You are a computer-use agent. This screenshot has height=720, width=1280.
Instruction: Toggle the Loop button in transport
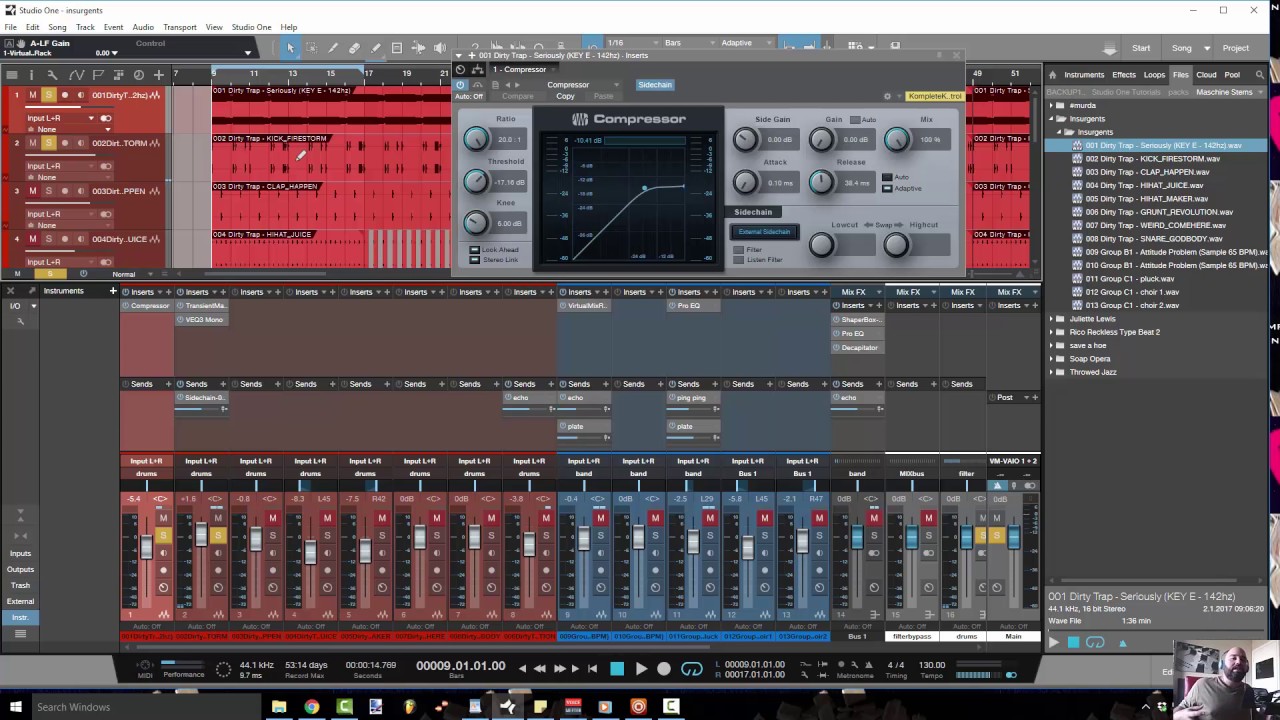[x=691, y=669]
